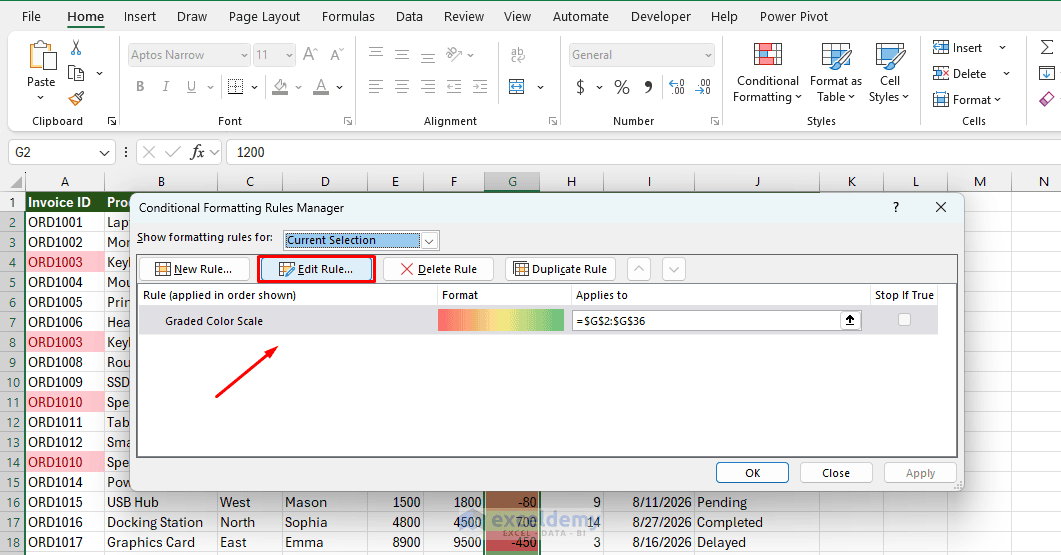The width and height of the screenshot is (1061, 555).
Task: Confirm with the OK button
Action: tap(752, 472)
